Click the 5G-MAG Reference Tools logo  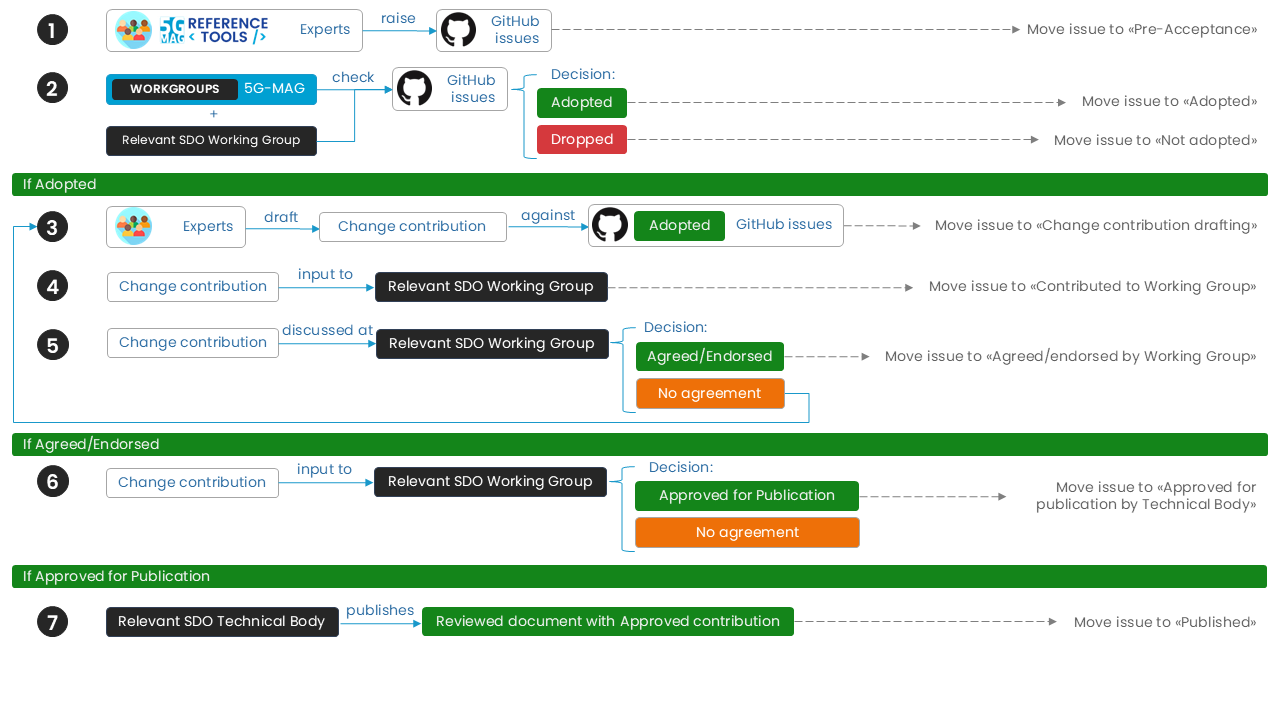click(214, 30)
